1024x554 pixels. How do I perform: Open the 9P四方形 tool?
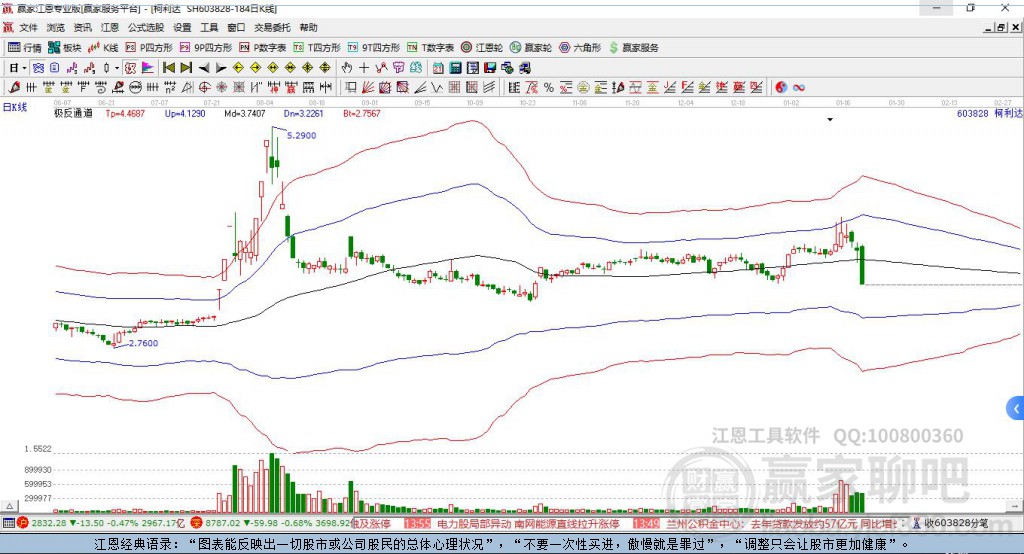206,48
